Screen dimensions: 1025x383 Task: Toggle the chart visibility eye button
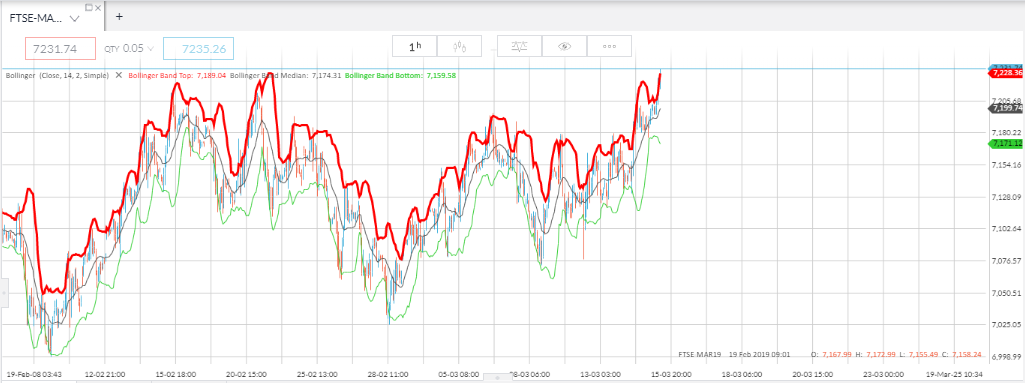coord(564,46)
